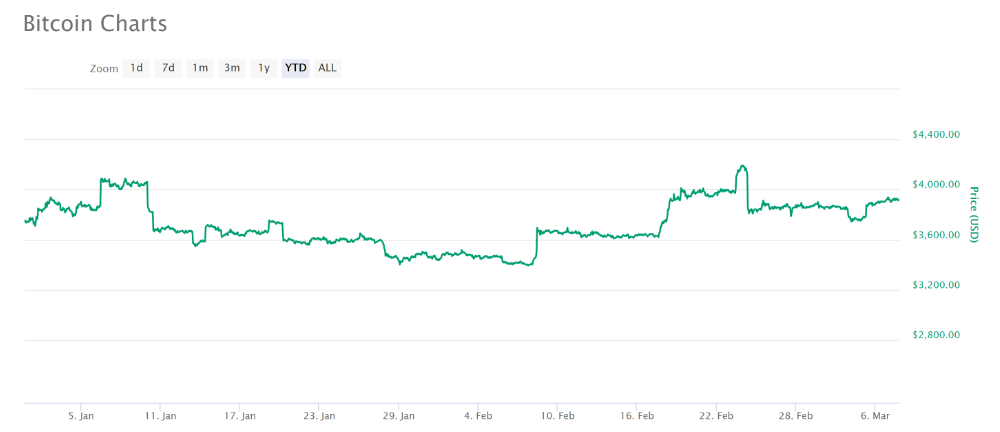Select the $4,000.00 axis label
The height and width of the screenshot is (432, 1000).
[936, 185]
